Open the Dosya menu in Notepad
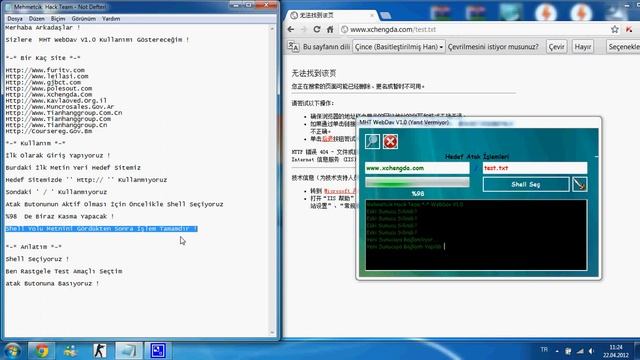 pyautogui.click(x=15, y=19)
